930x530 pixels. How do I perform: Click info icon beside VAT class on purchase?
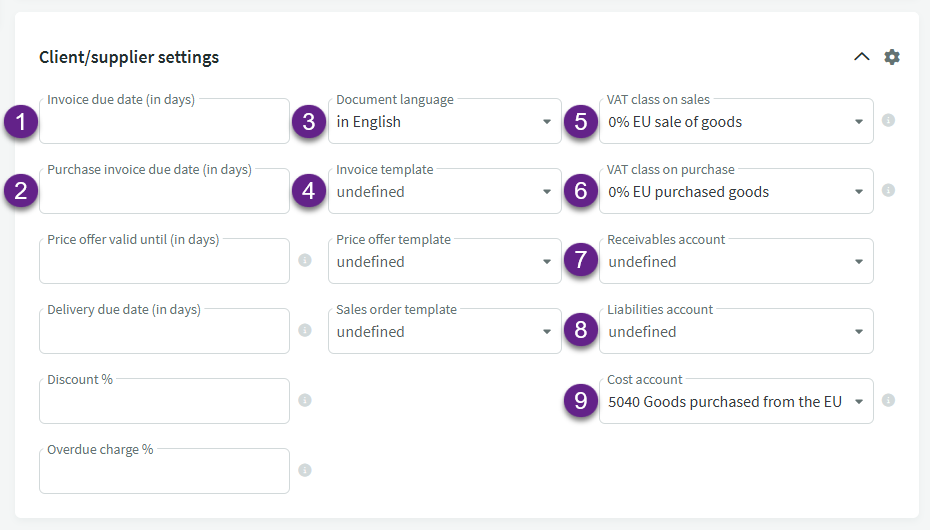[x=888, y=191]
